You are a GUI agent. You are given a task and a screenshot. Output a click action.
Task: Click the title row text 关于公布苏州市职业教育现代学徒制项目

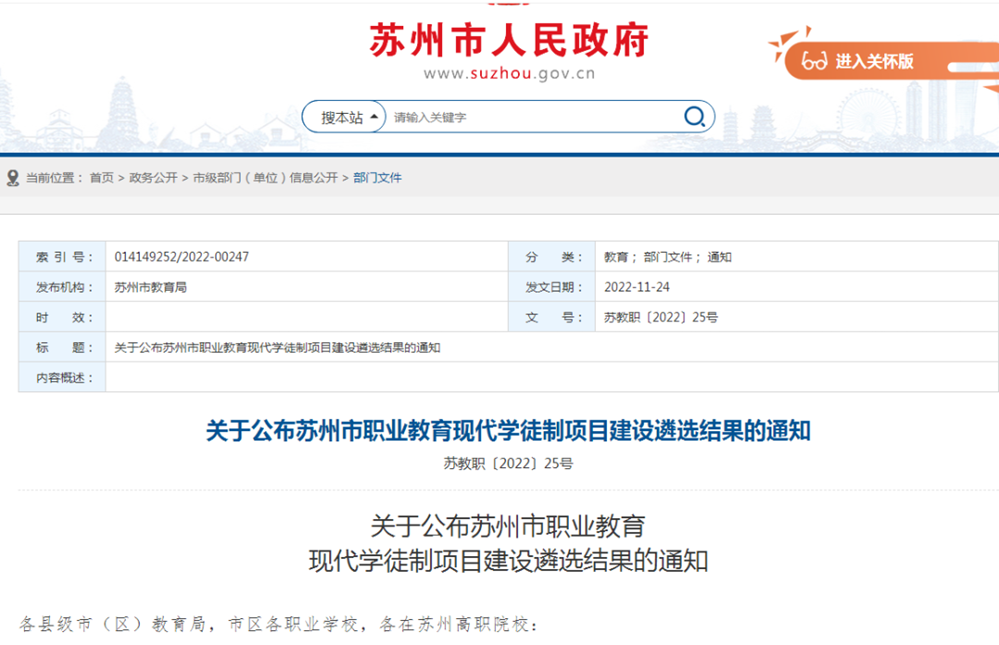[x=277, y=348]
